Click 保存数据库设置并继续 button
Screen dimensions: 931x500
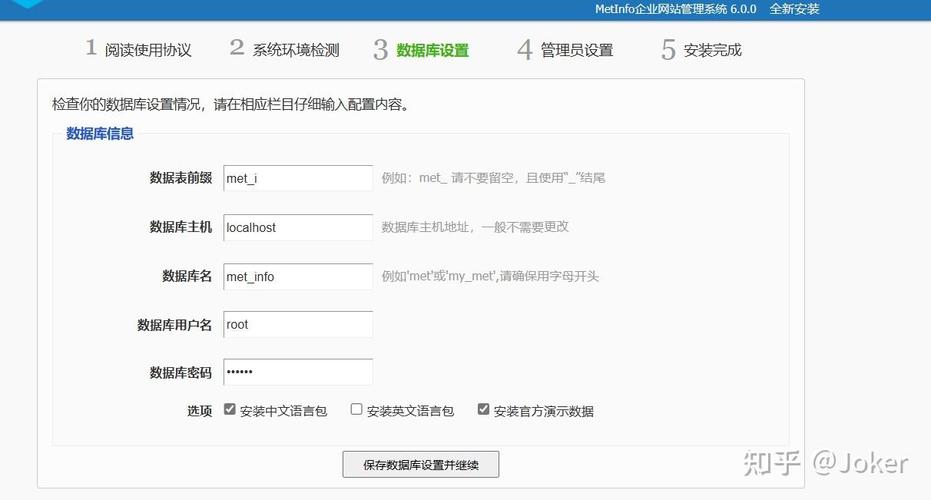coord(420,464)
